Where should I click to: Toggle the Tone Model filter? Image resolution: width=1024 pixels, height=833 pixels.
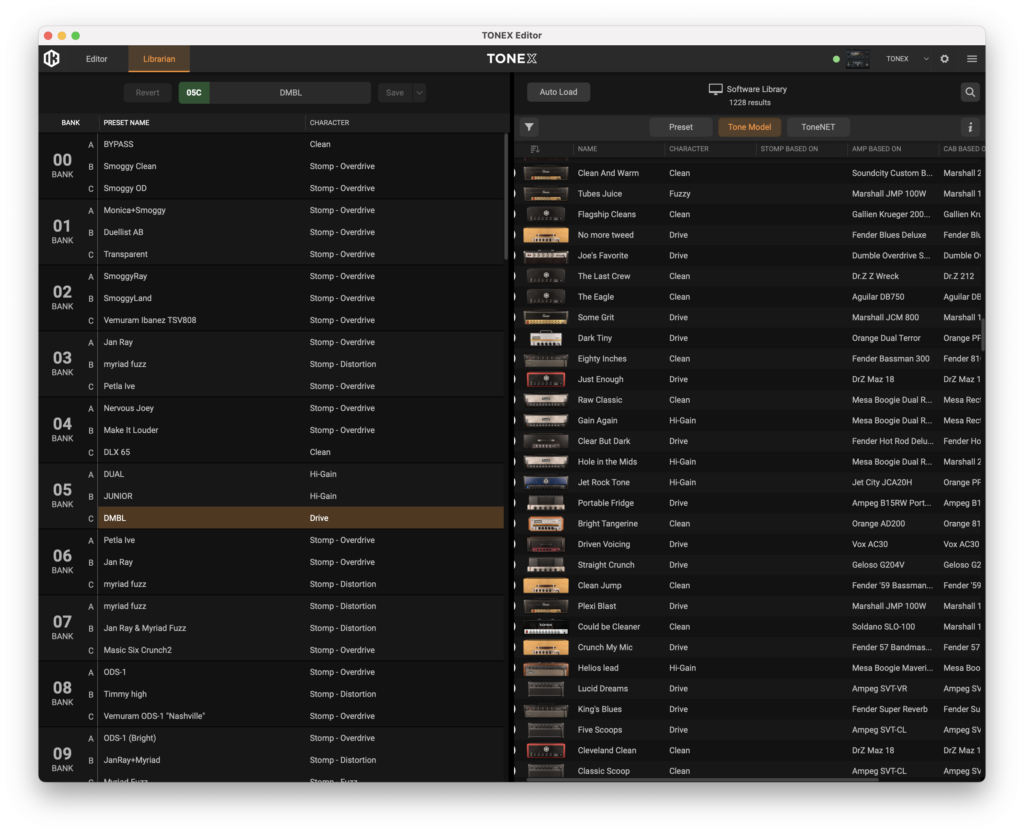pyautogui.click(x=749, y=127)
